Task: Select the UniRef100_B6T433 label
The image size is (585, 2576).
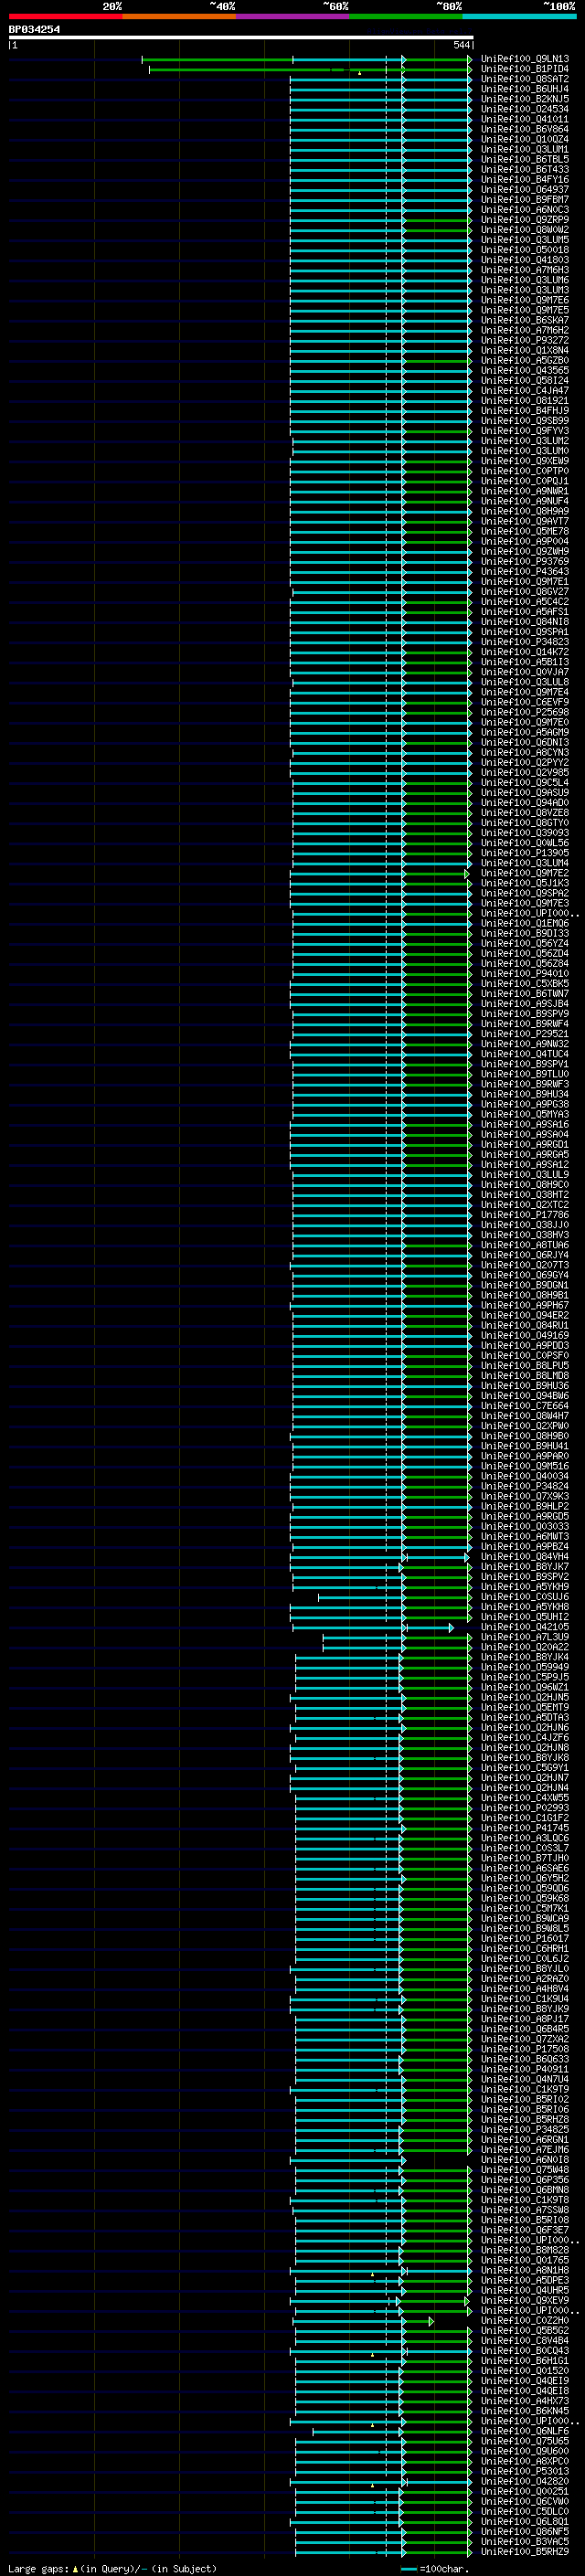Action: coord(525,169)
